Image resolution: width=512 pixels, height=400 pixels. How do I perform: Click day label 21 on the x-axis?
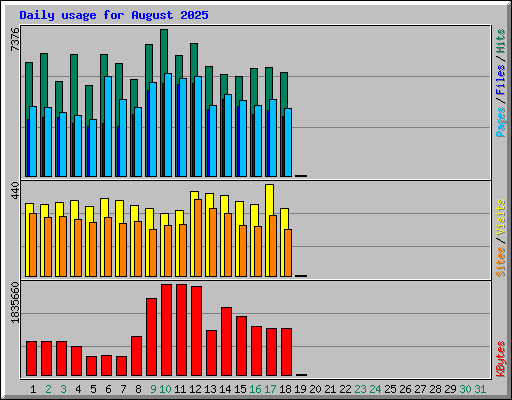330,389
